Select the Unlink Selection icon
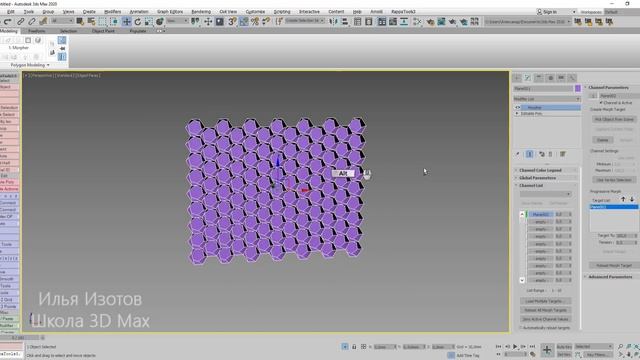 tap(31, 22)
